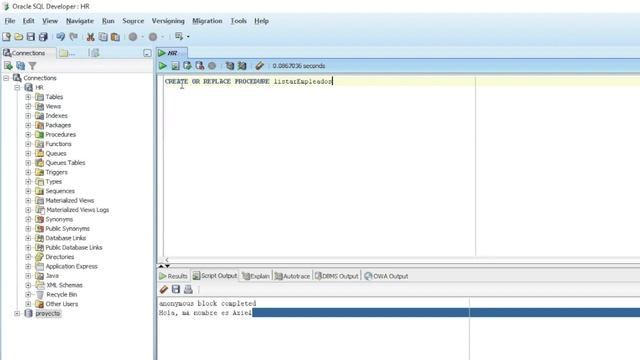Collapse the Connections root node
The width and height of the screenshot is (640, 360).
coord(6,78)
